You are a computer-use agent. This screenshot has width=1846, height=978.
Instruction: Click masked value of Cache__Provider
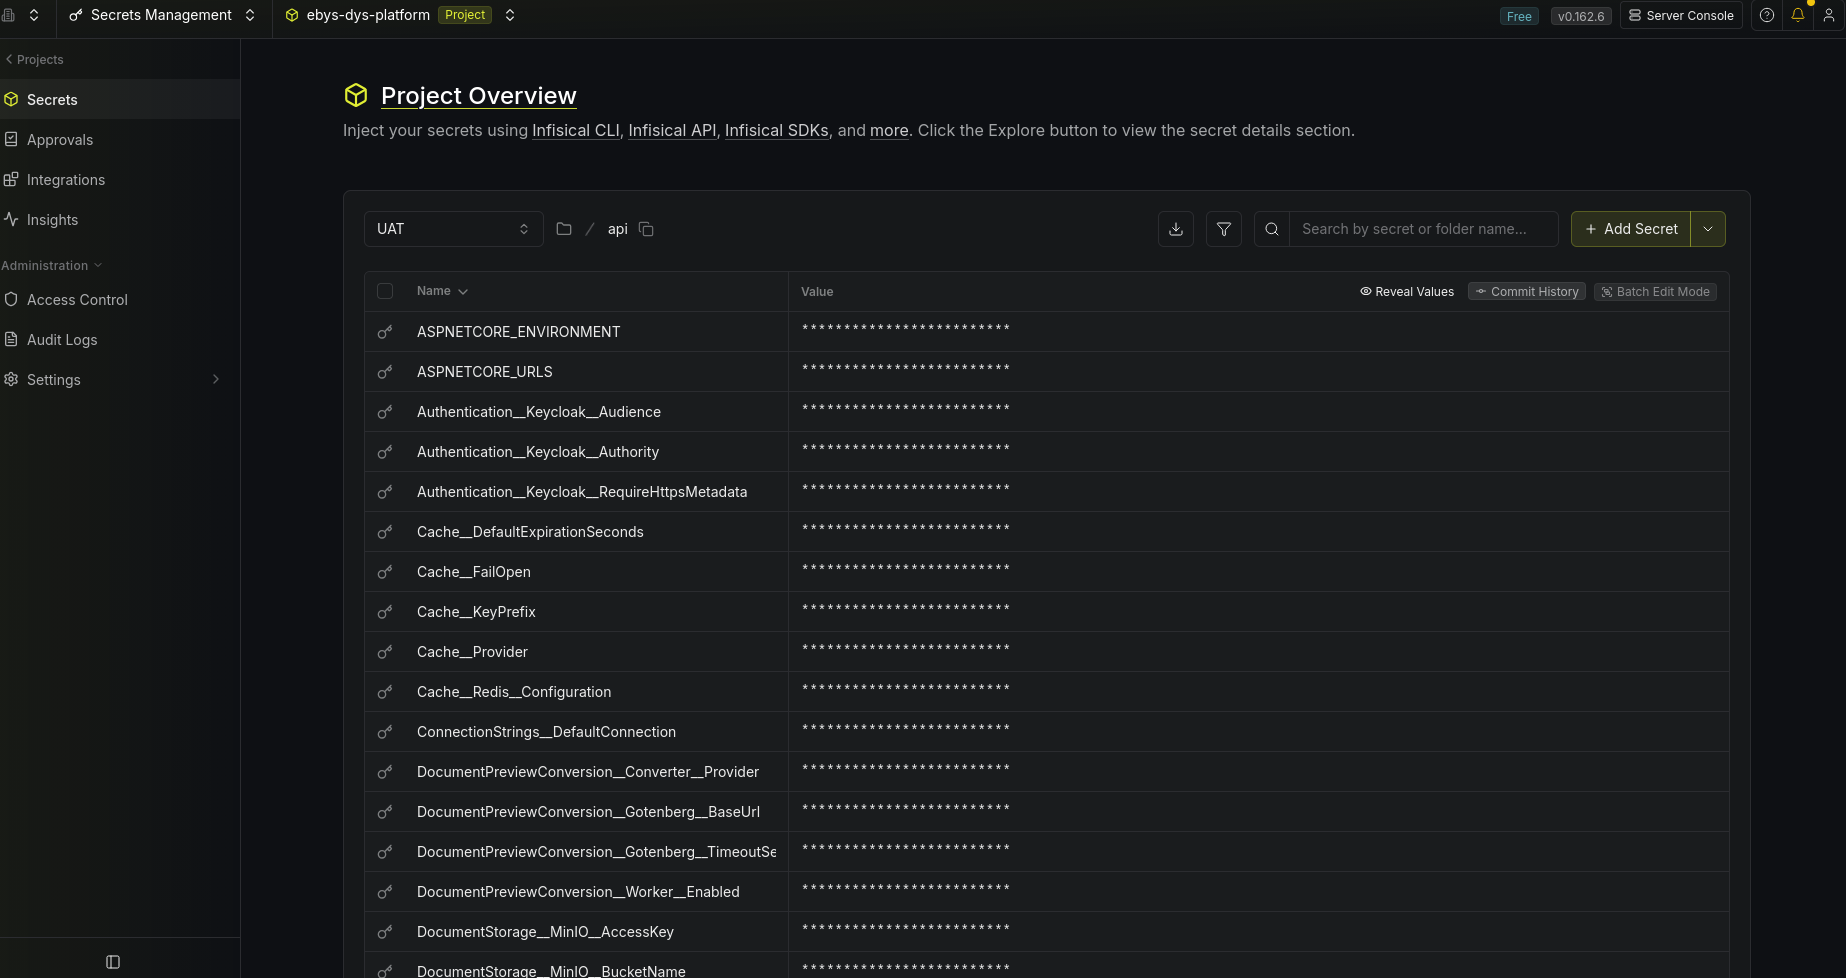tap(906, 650)
